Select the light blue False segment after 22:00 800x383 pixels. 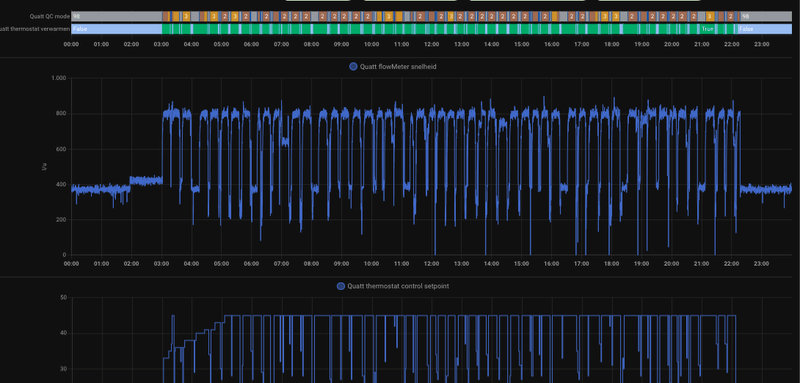765,29
